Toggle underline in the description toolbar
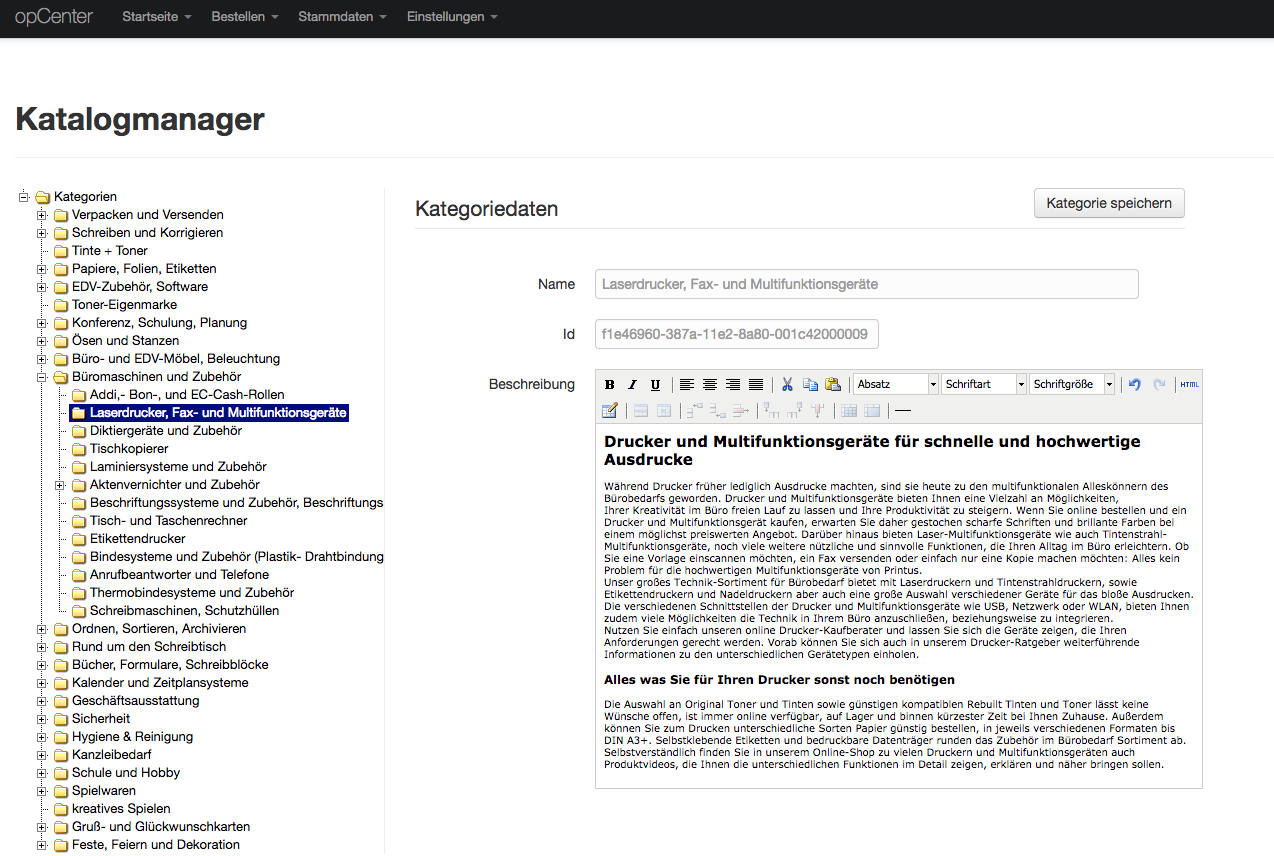 655,385
